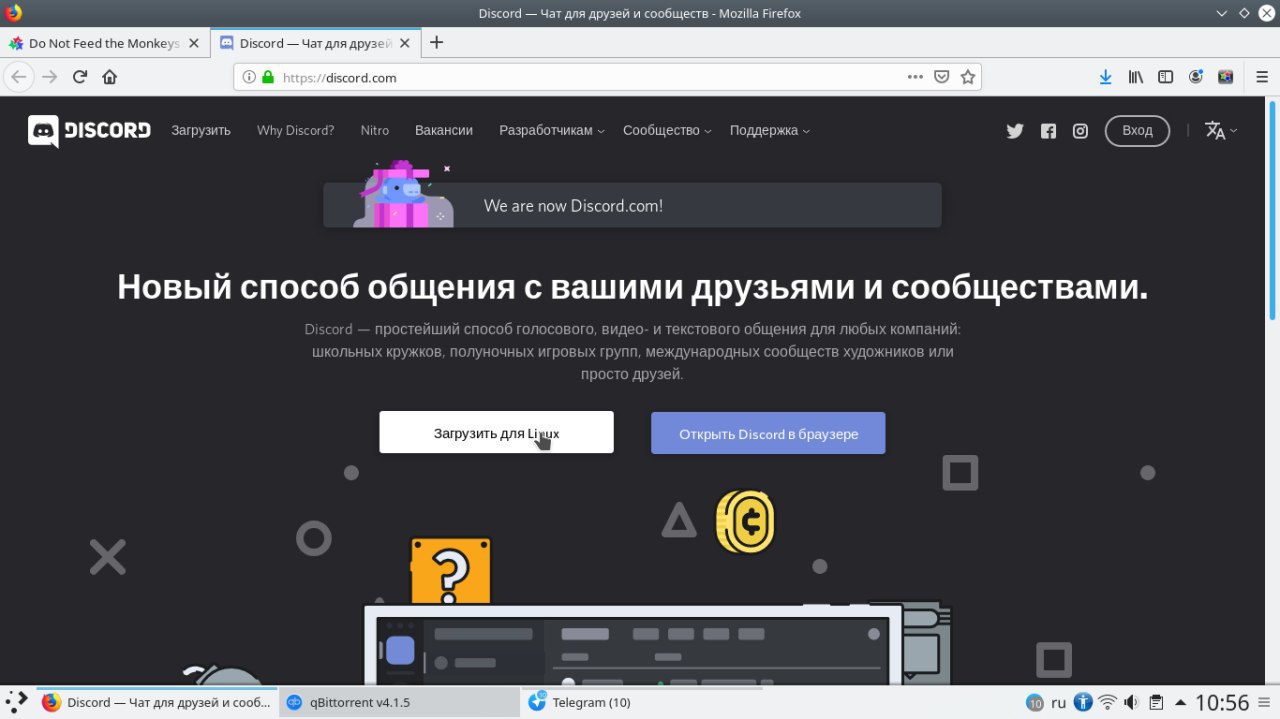The image size is (1280, 719).
Task: Close the Do Not Feed the Monkeys tab
Action: [x=195, y=43]
